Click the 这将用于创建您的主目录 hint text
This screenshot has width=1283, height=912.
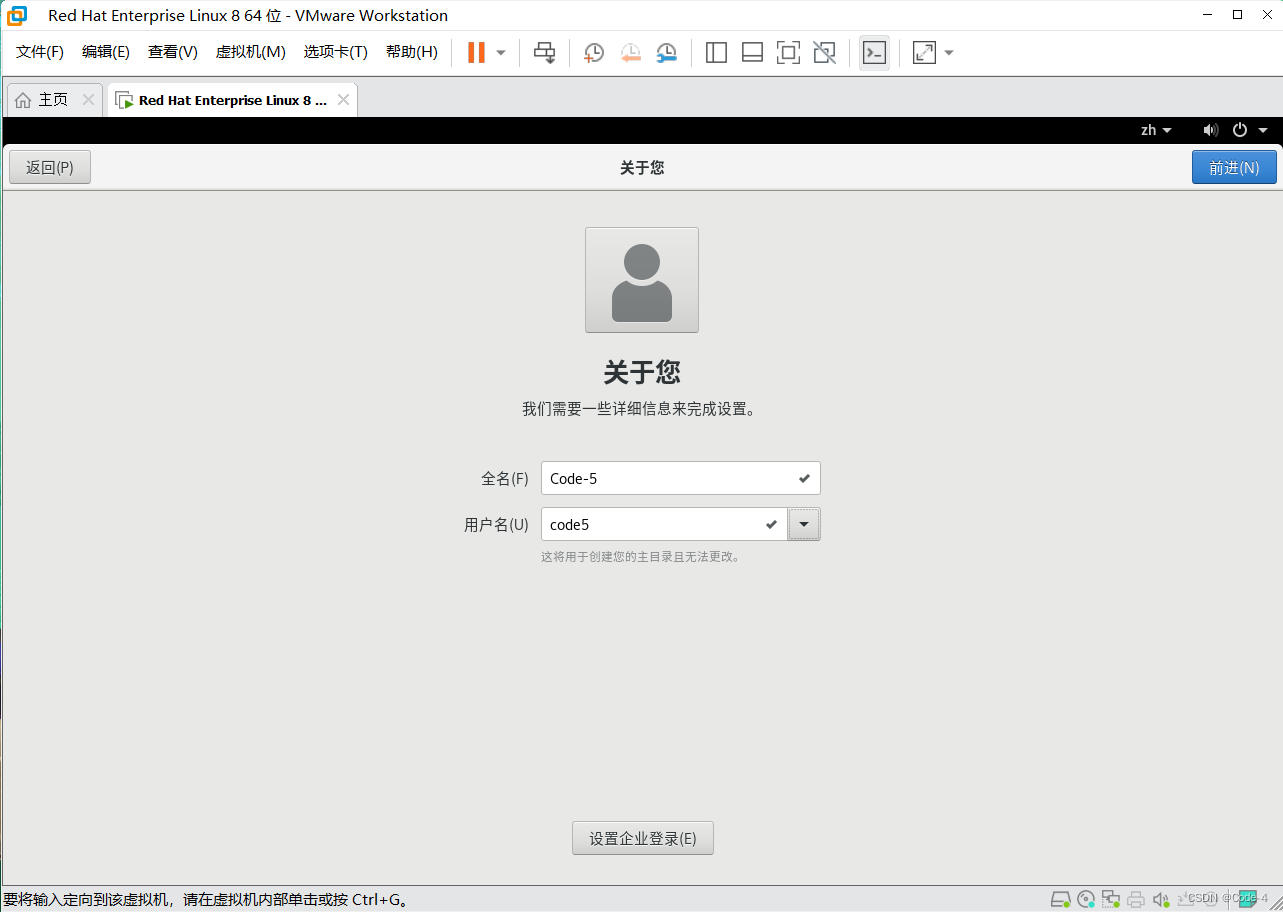coord(640,557)
